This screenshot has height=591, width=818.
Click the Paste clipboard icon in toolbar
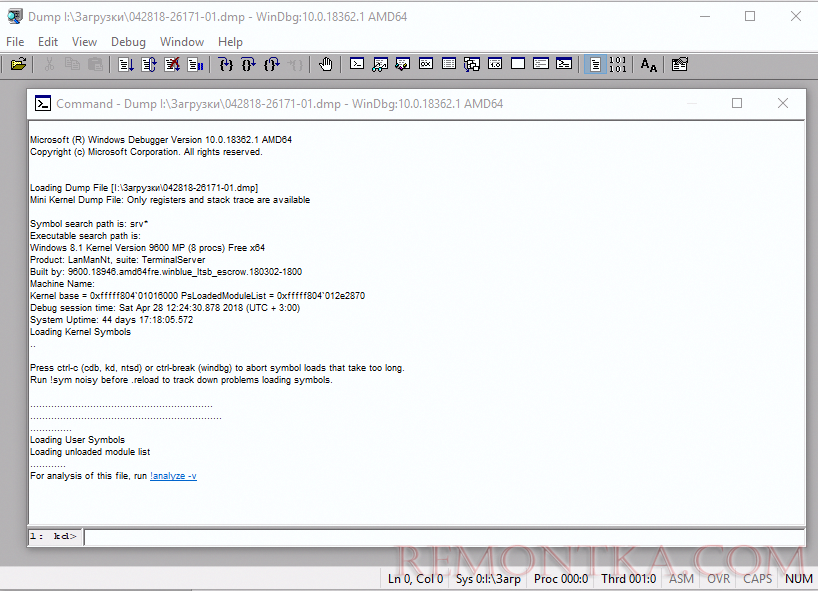tap(95, 65)
